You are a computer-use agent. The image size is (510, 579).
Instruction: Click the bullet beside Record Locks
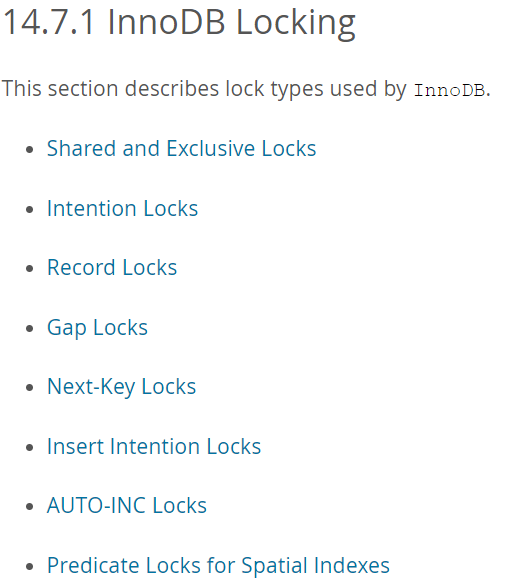coord(30,268)
